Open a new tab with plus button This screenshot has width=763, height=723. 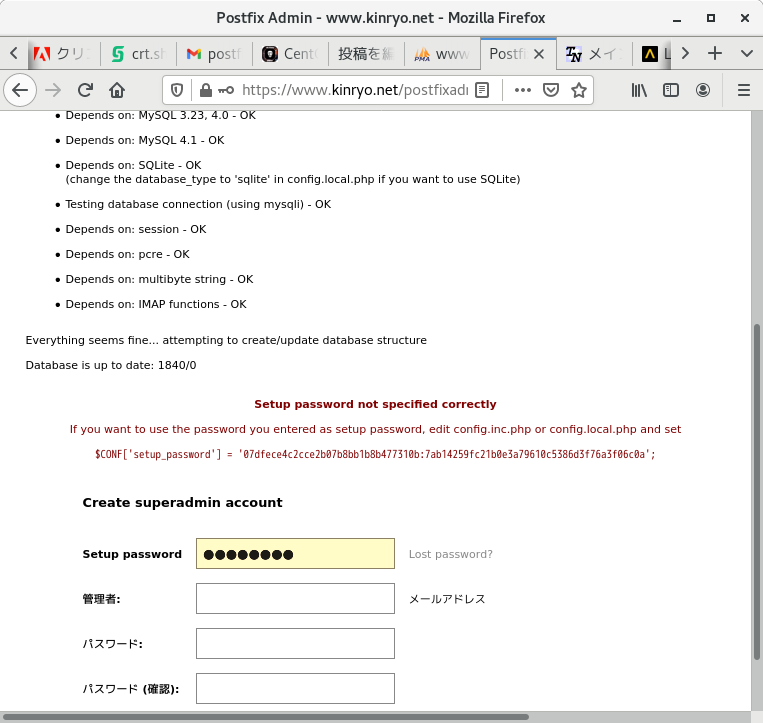click(714, 53)
